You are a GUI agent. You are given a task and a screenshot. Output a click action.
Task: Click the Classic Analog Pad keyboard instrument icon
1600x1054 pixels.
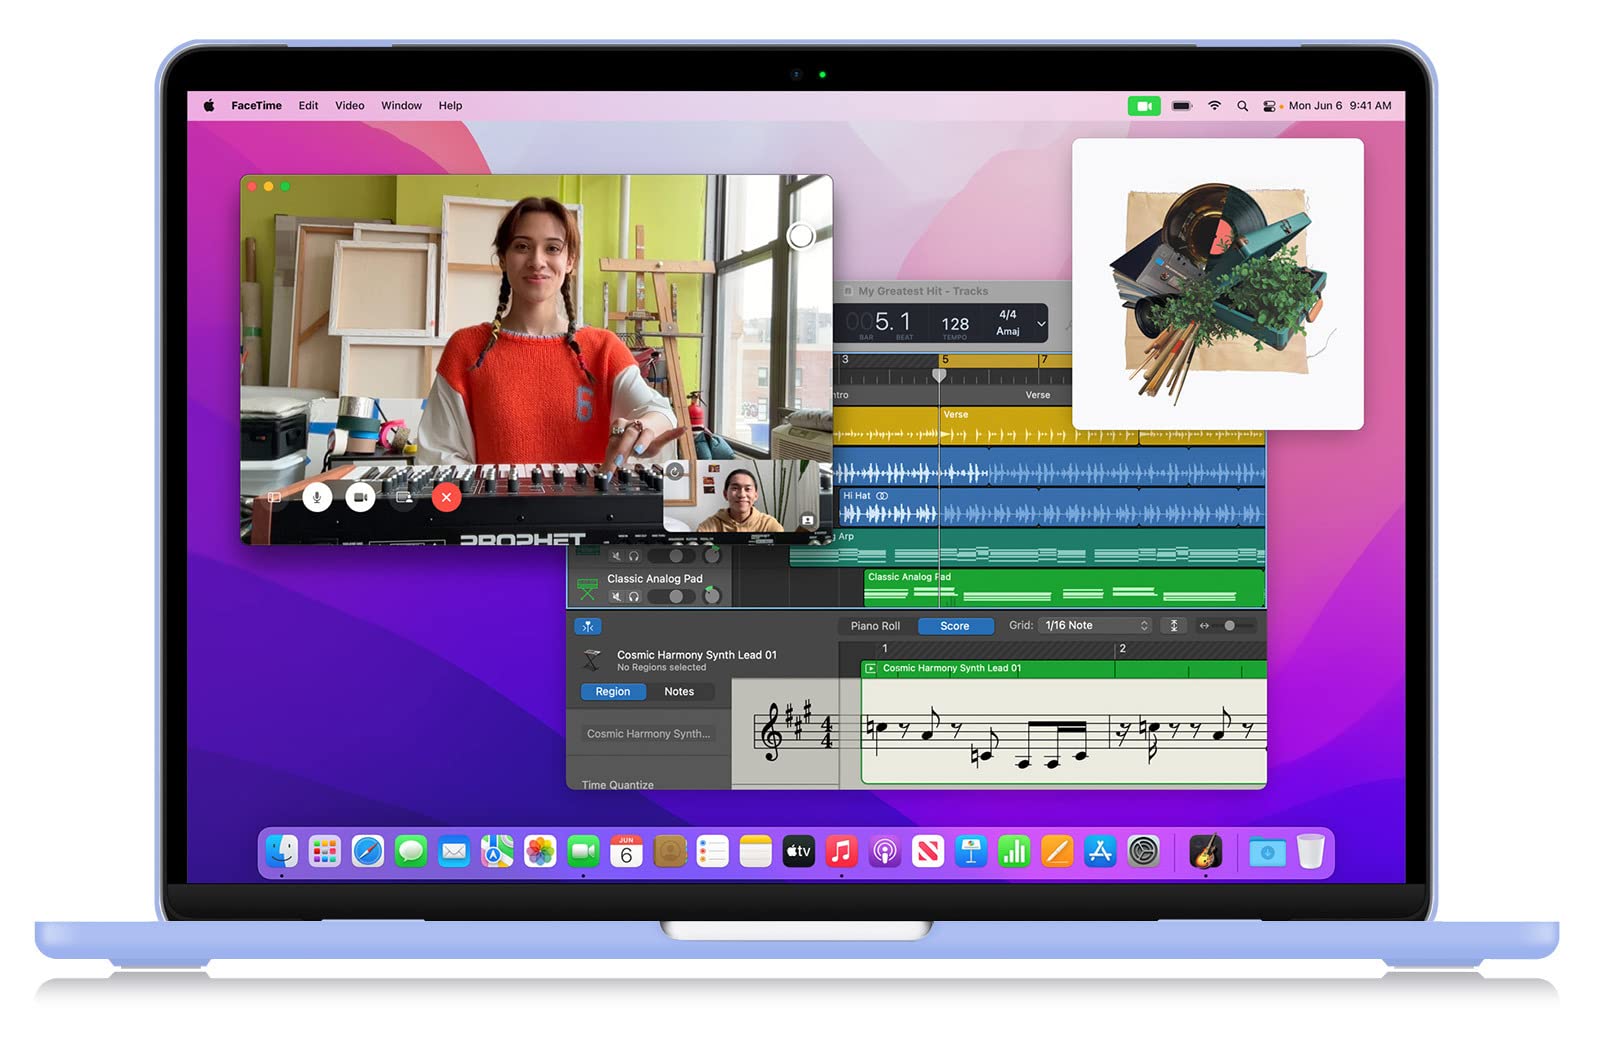pos(588,589)
